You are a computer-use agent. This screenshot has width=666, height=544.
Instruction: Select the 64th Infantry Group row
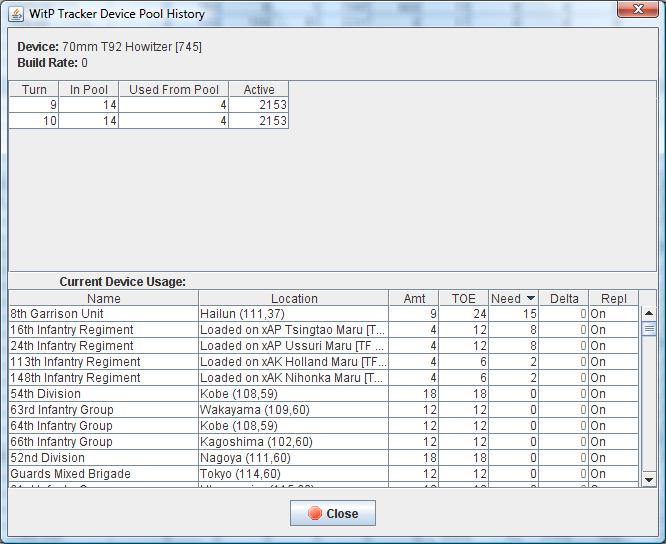click(x=324, y=426)
